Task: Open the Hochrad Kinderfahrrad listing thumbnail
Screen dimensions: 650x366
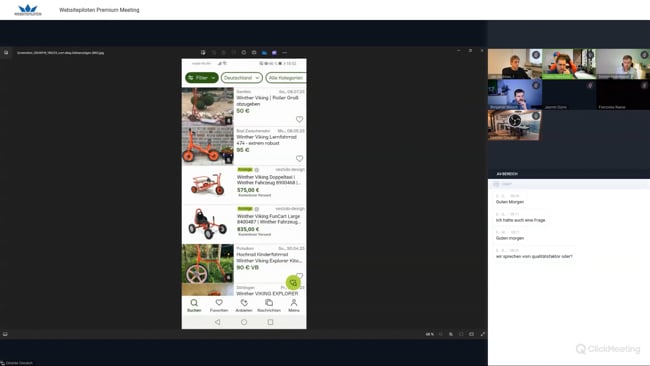Action: click(208, 263)
